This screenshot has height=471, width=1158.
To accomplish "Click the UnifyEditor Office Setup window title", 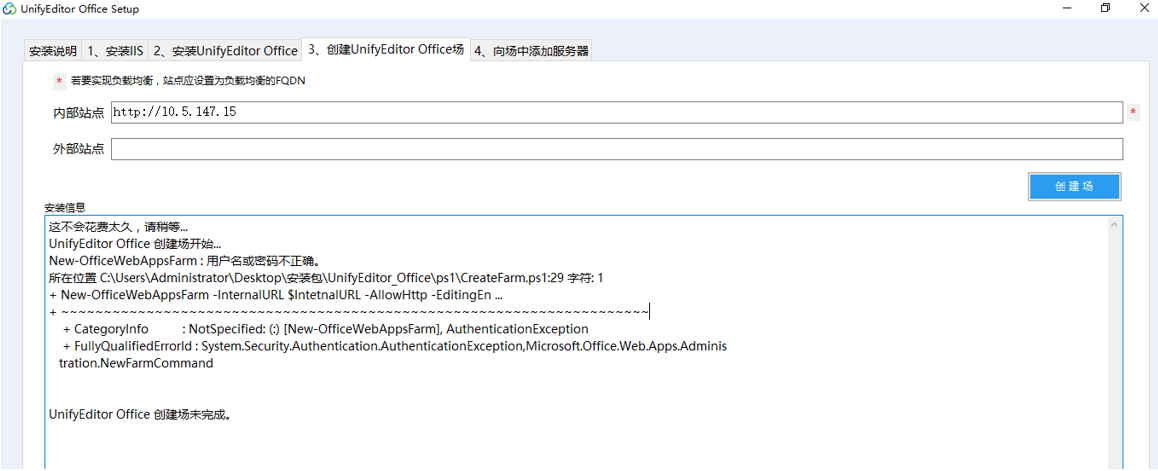I will [x=80, y=9].
